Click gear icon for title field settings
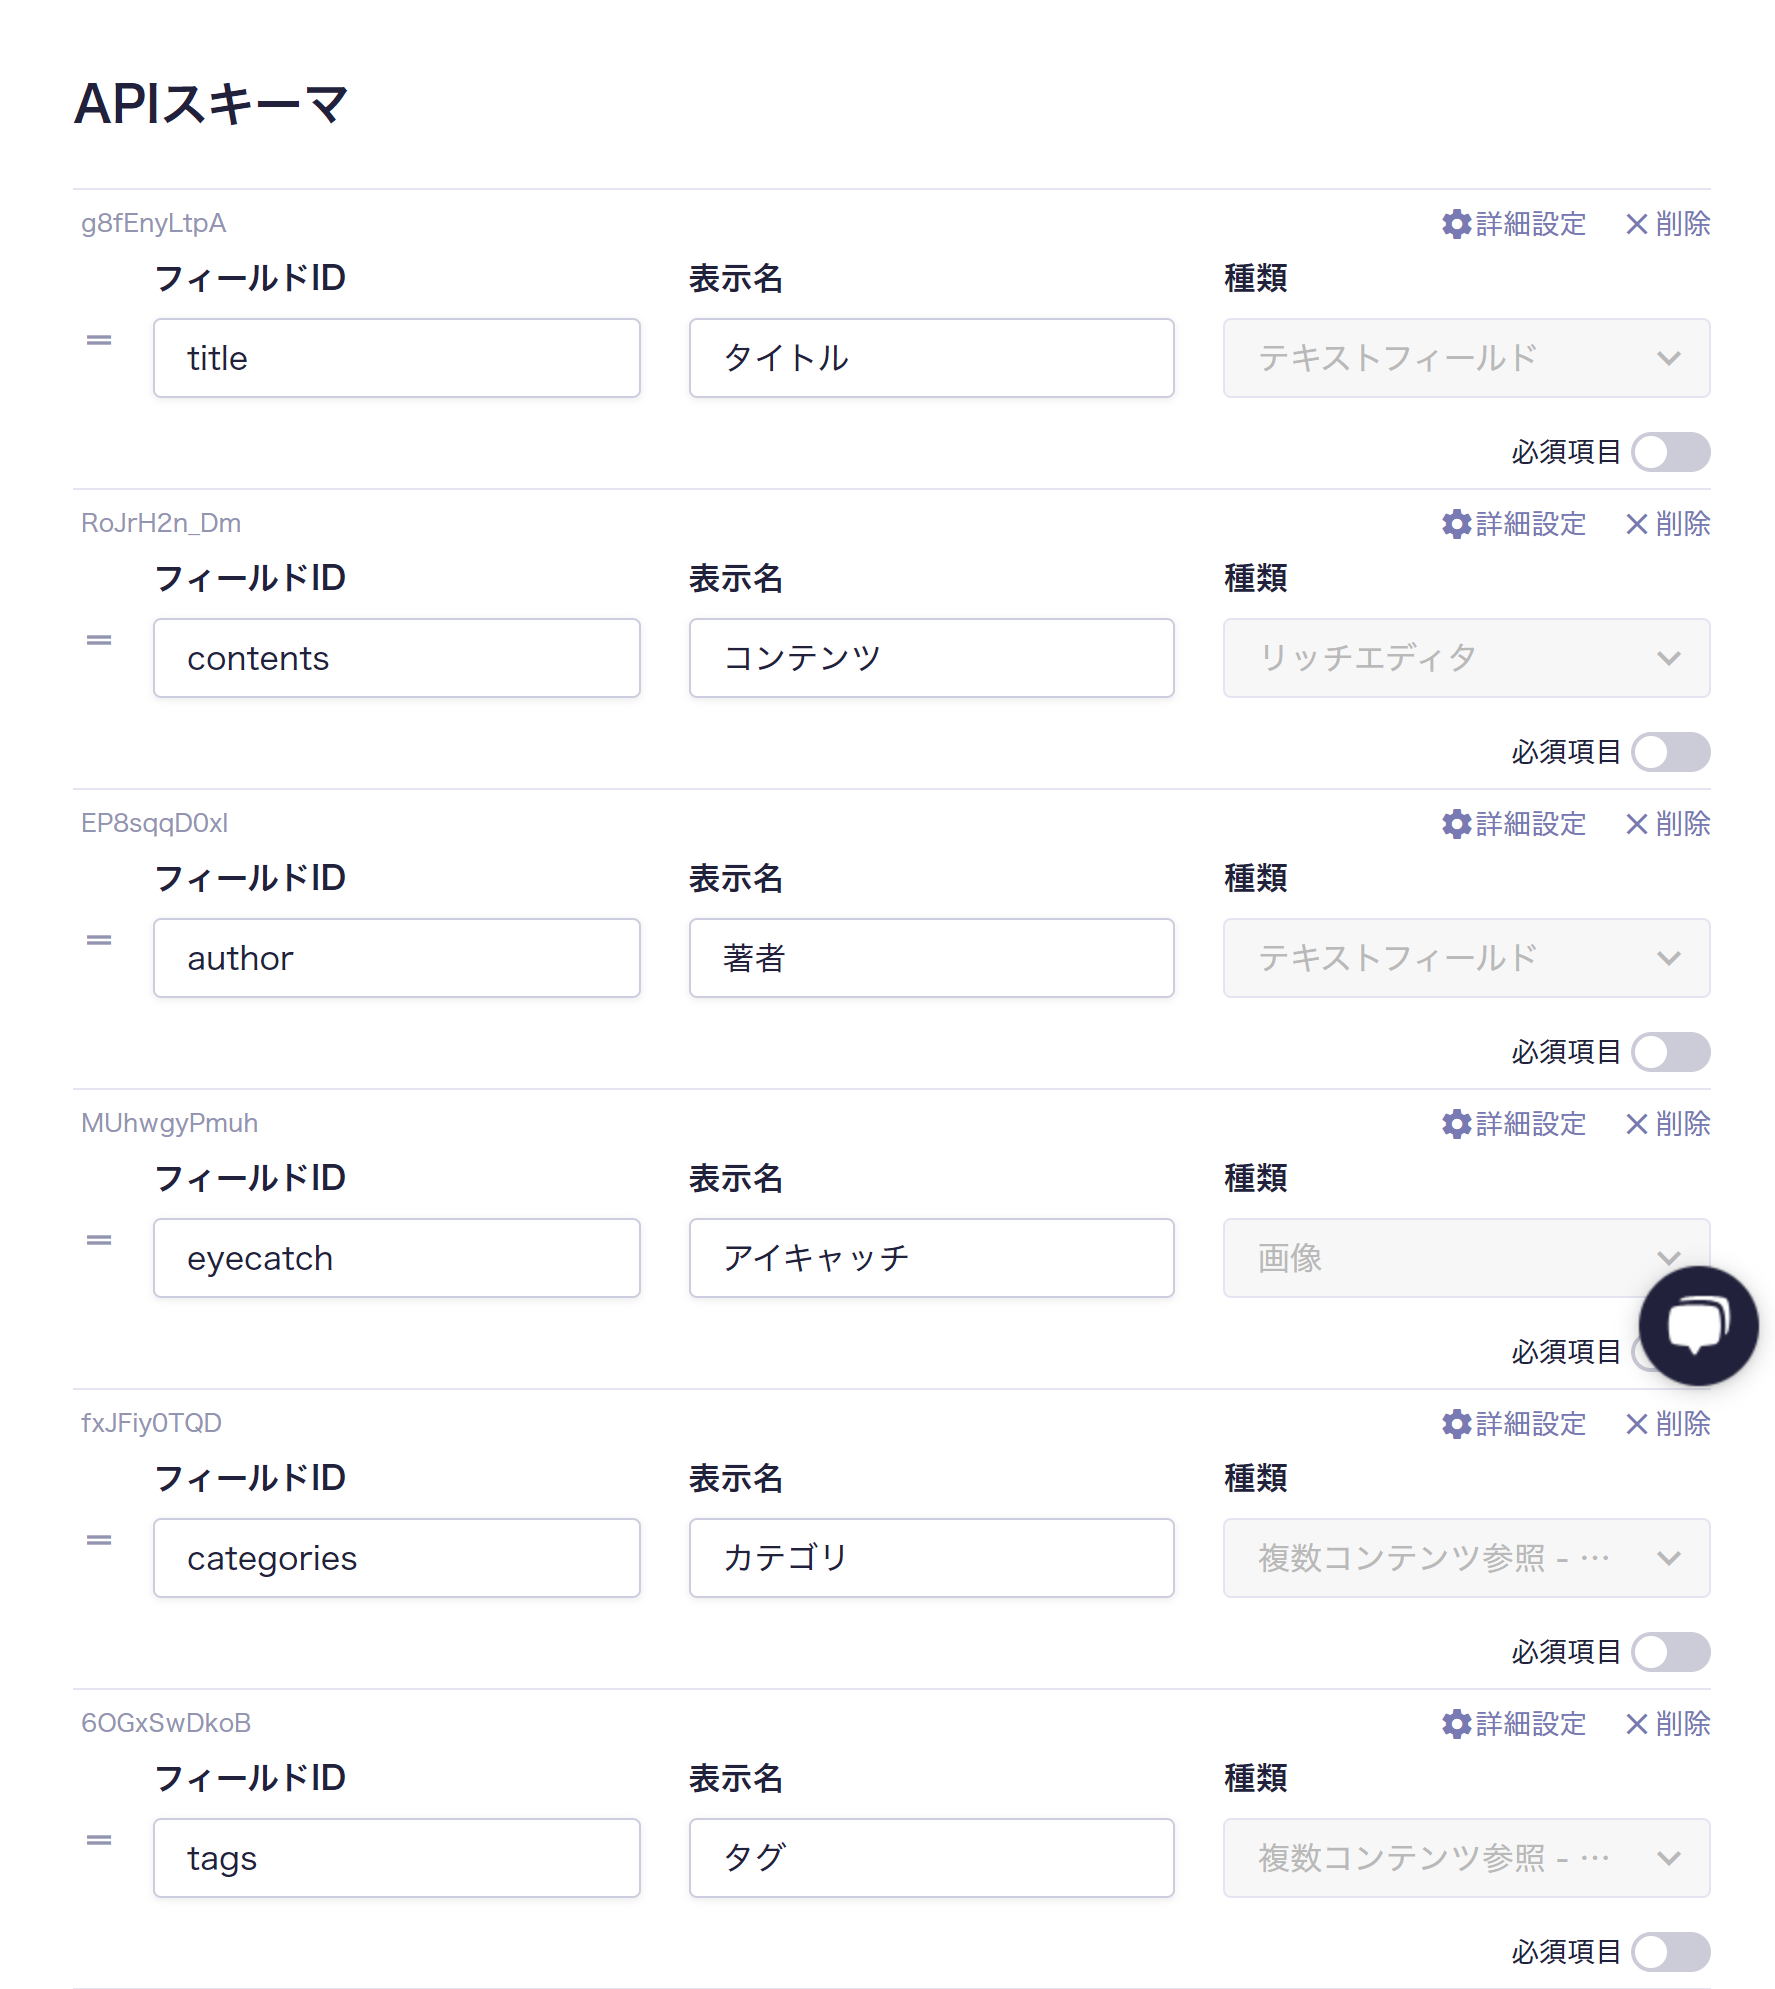 [x=1456, y=224]
